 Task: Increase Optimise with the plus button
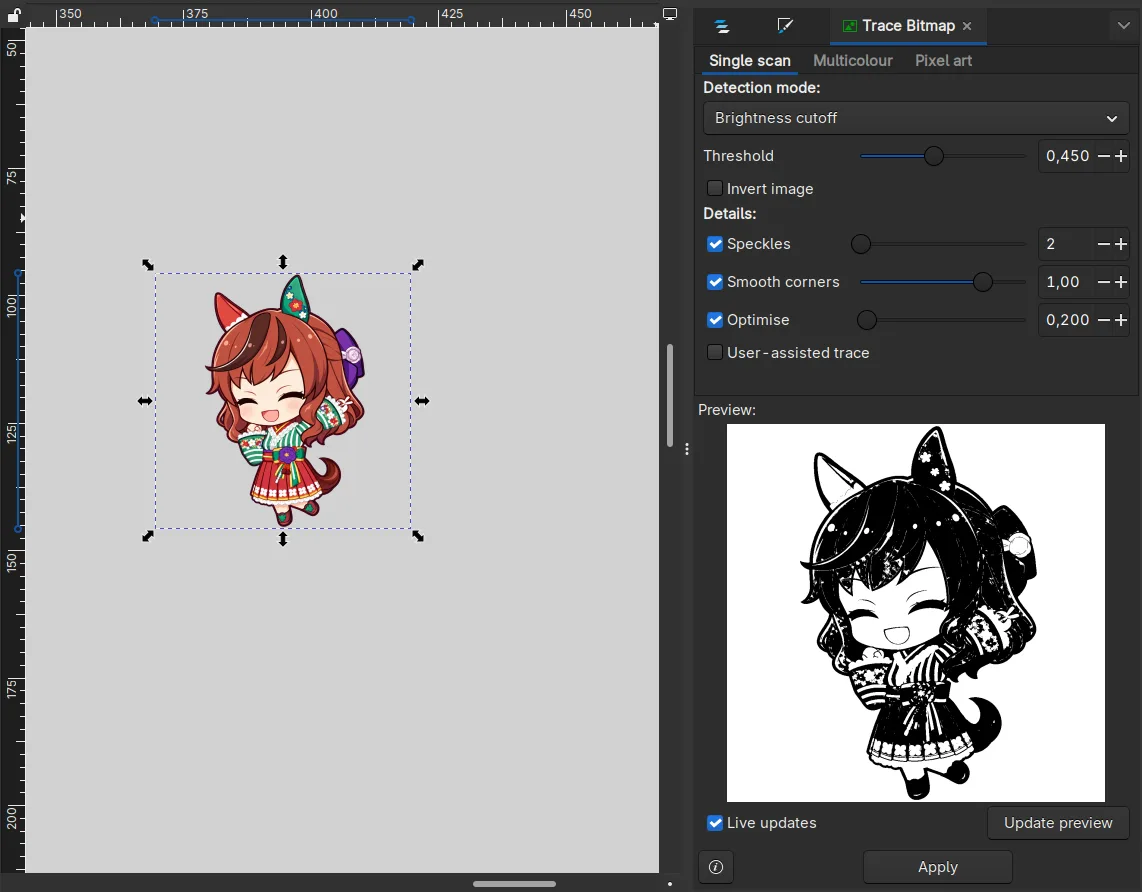pyautogui.click(x=1121, y=320)
